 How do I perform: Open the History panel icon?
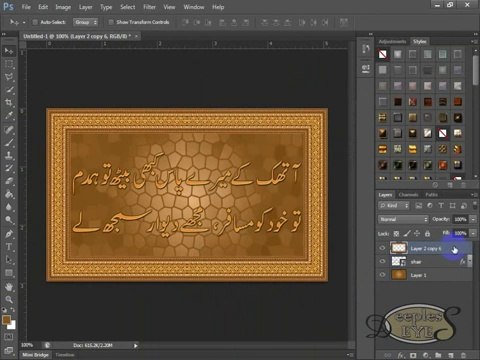366,49
